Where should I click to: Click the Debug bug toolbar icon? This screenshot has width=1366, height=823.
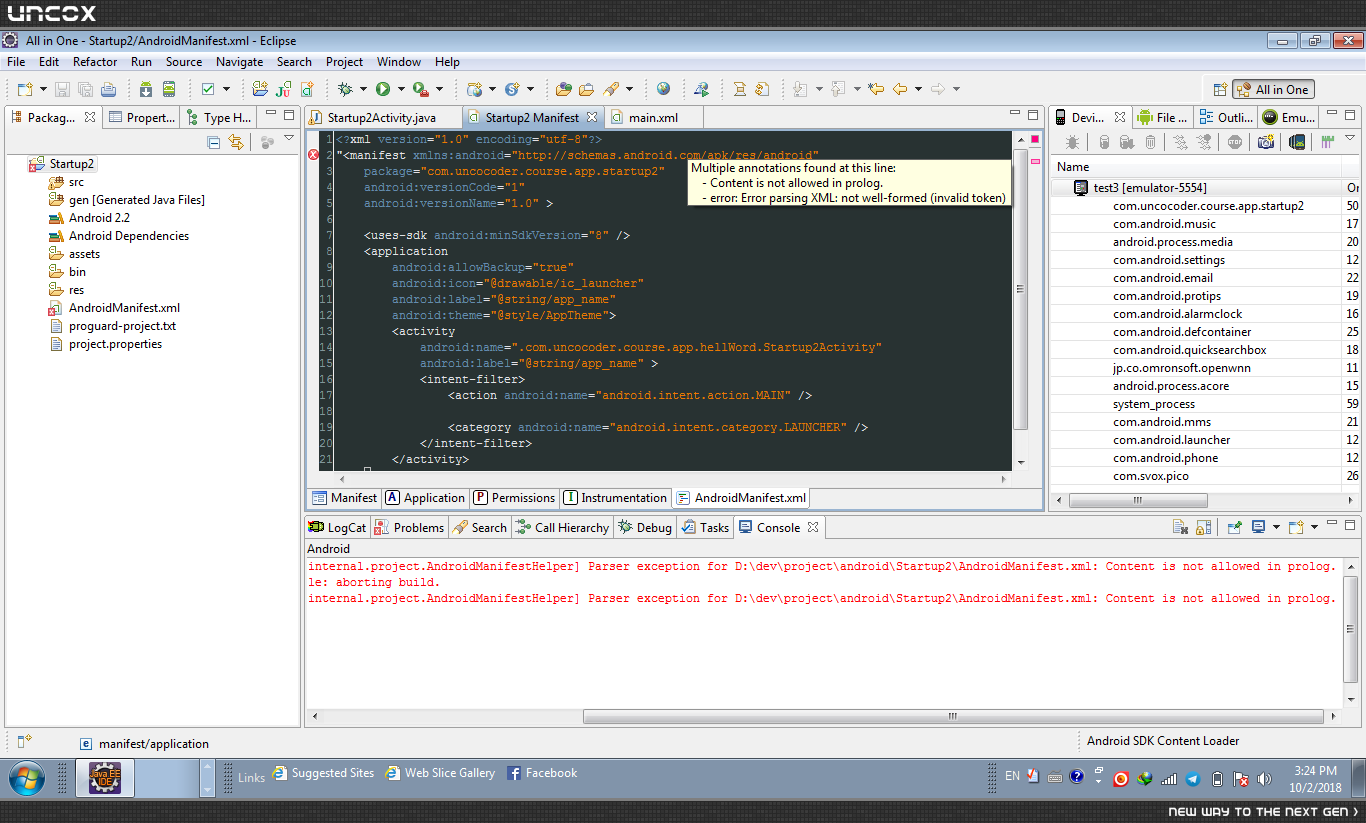pyautogui.click(x=345, y=89)
